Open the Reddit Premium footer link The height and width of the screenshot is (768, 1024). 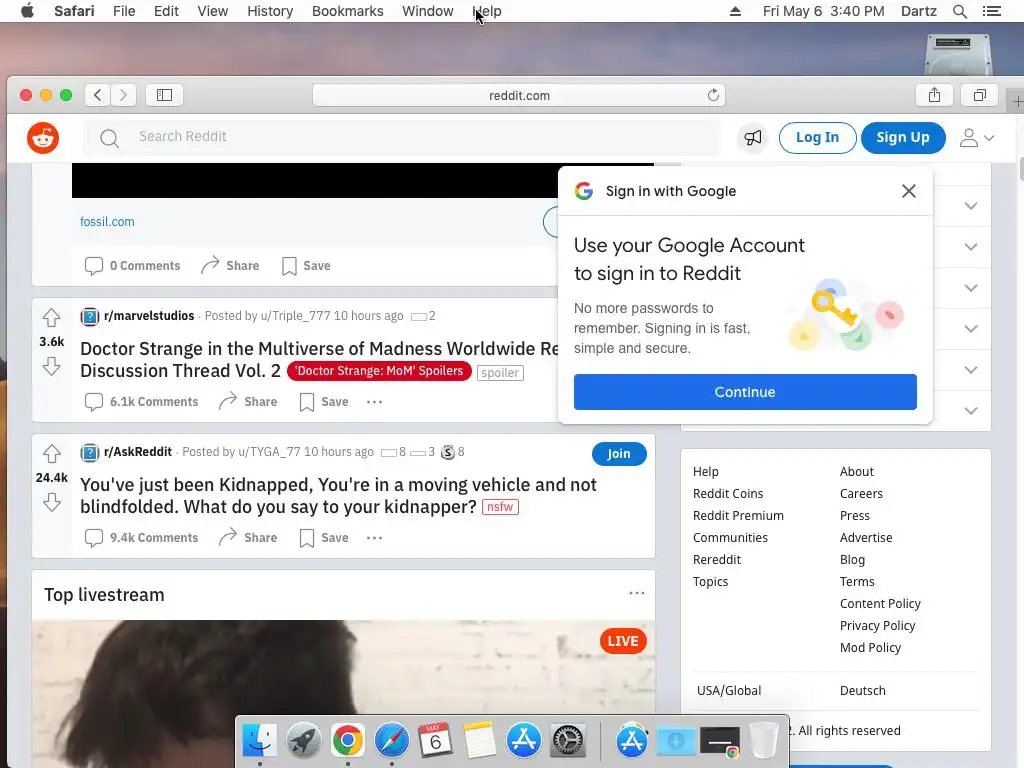click(738, 516)
